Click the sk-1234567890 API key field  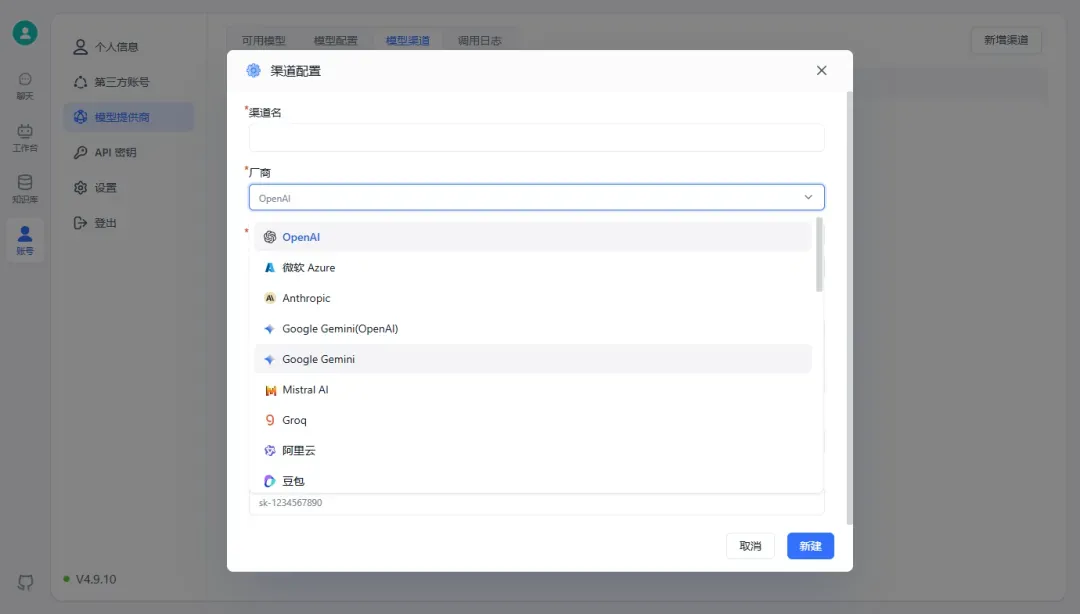(x=537, y=503)
